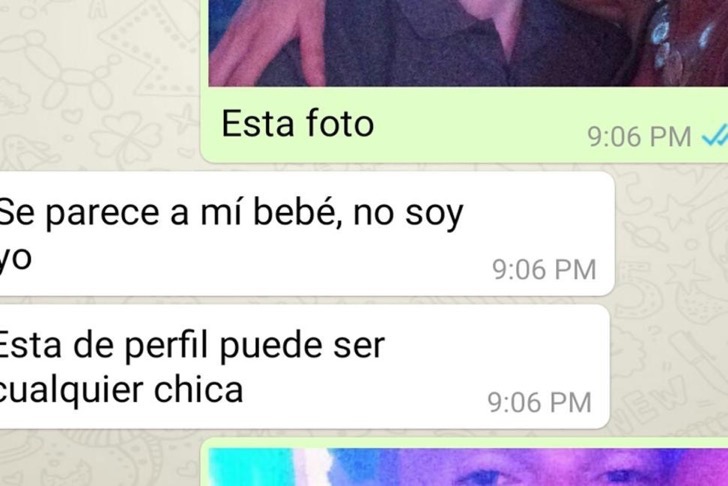Click the bracelet area in the top photo

(664, 35)
